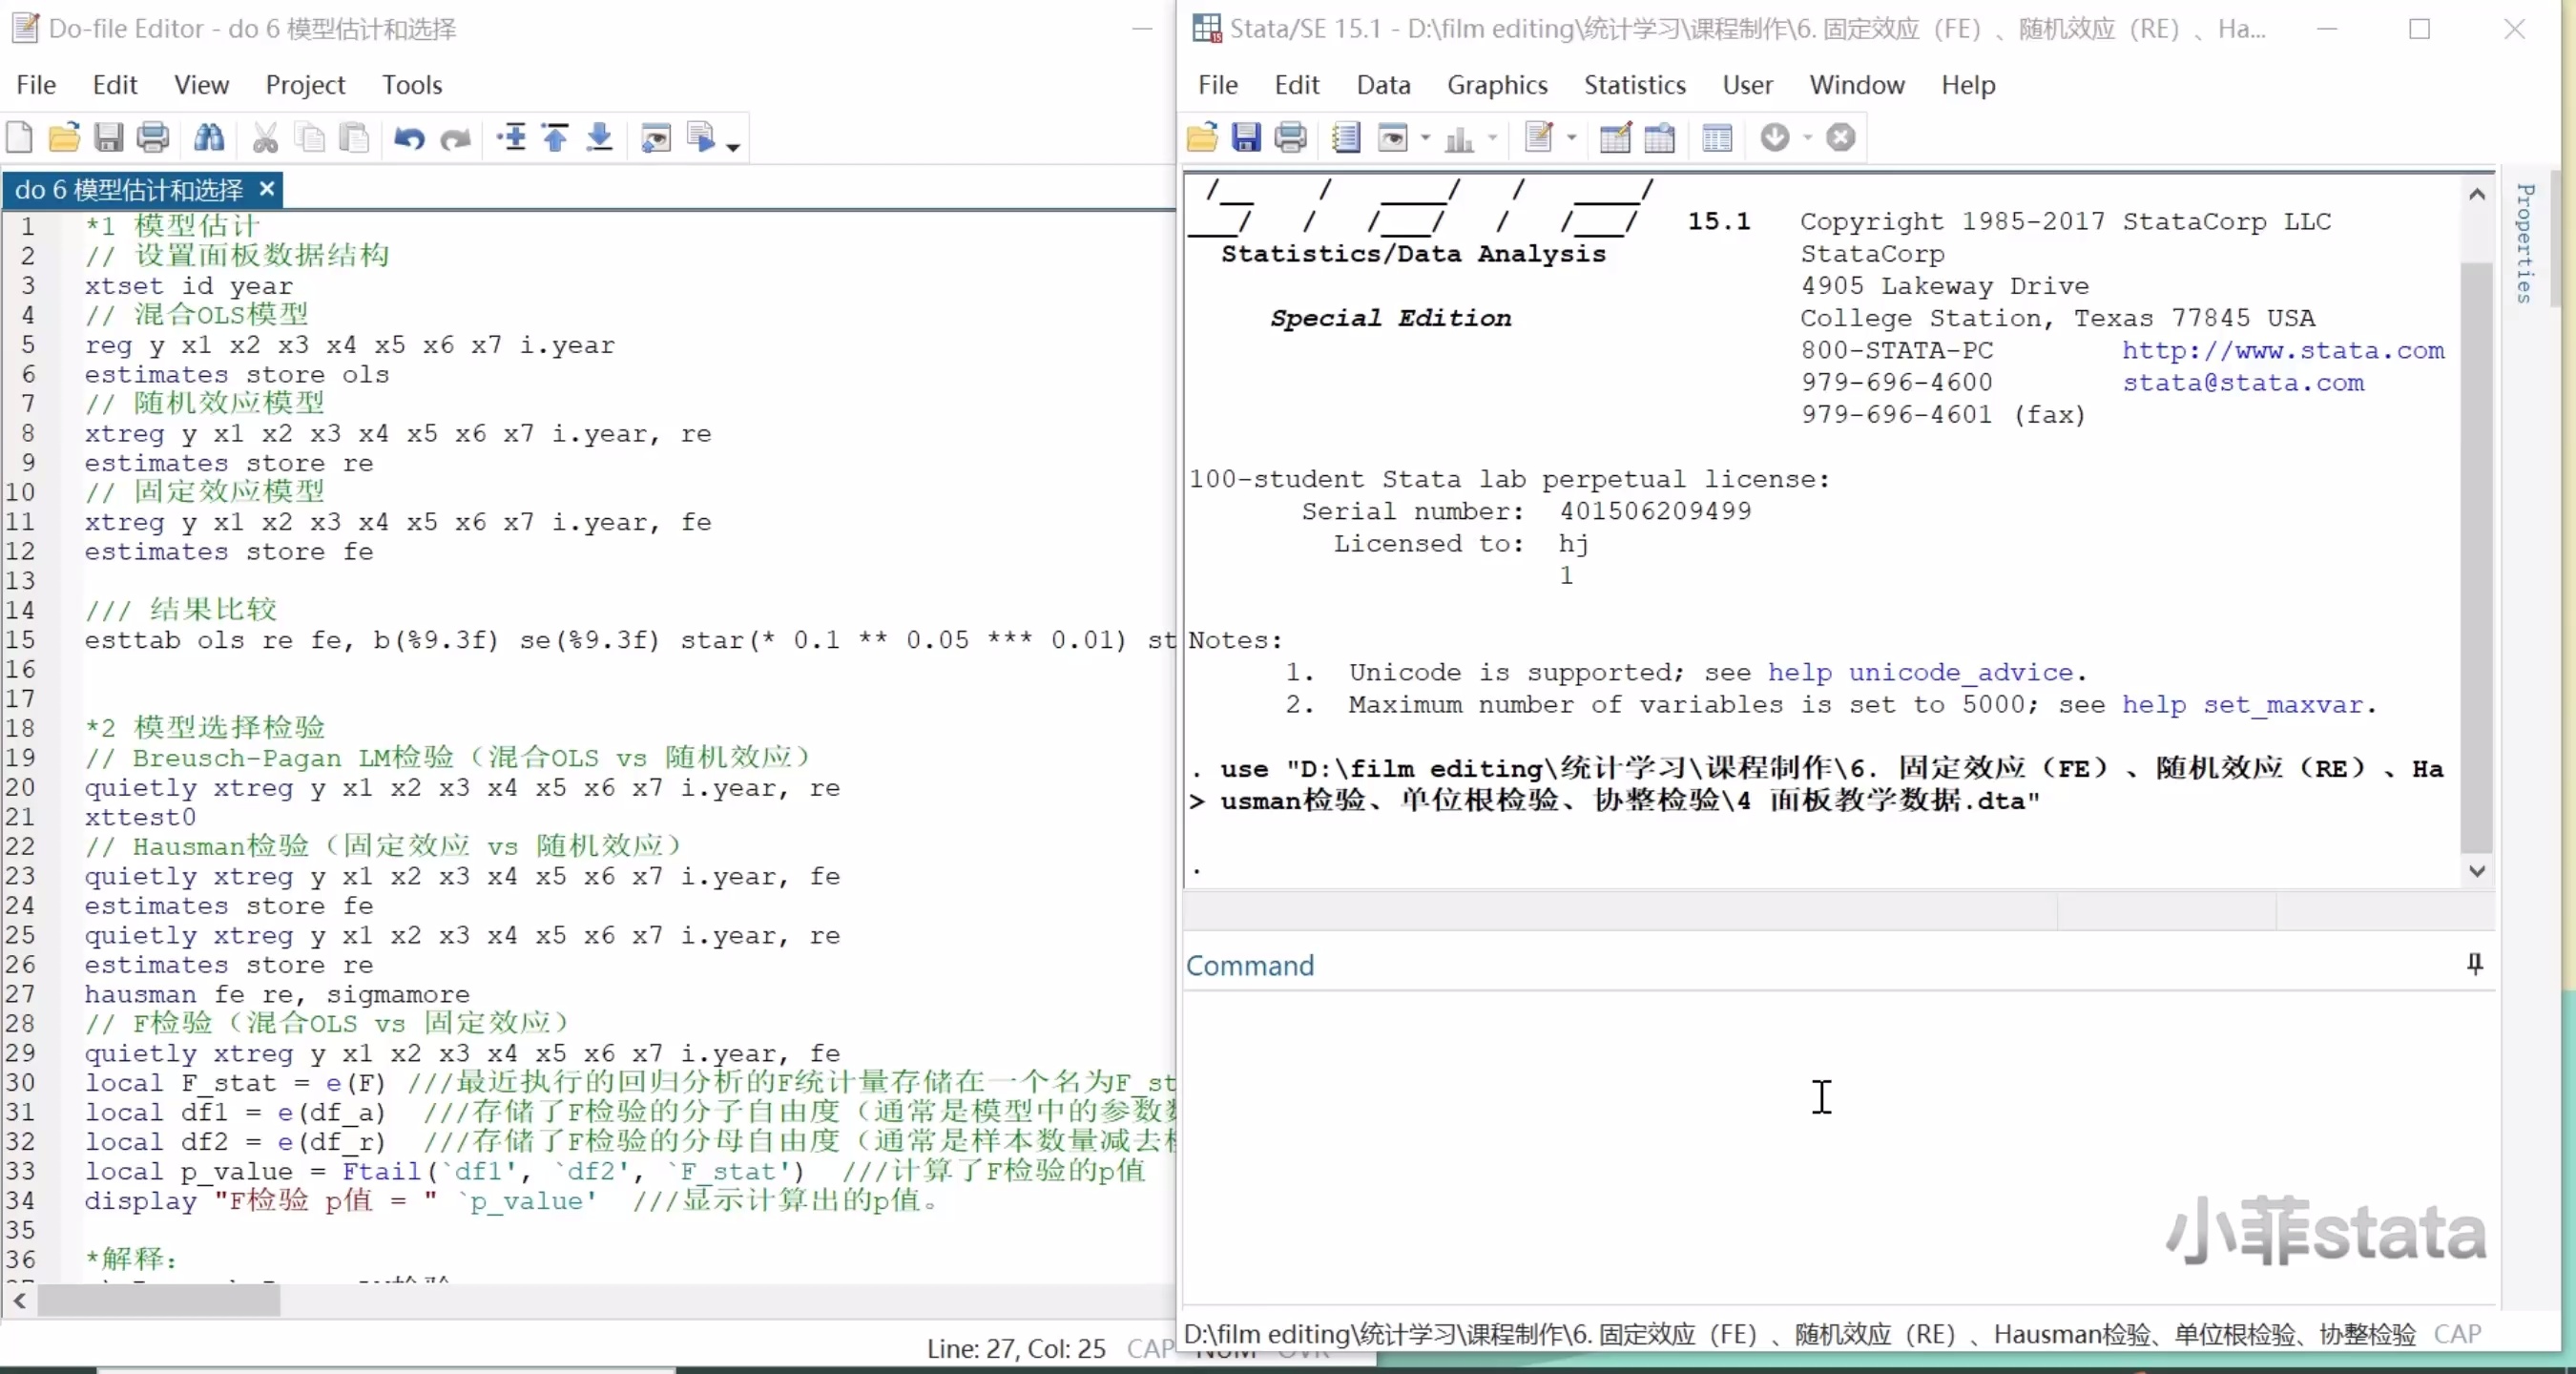Open the Tools menu in Do-file Editor
Viewport: 2576px width, 1374px height.
coord(412,85)
